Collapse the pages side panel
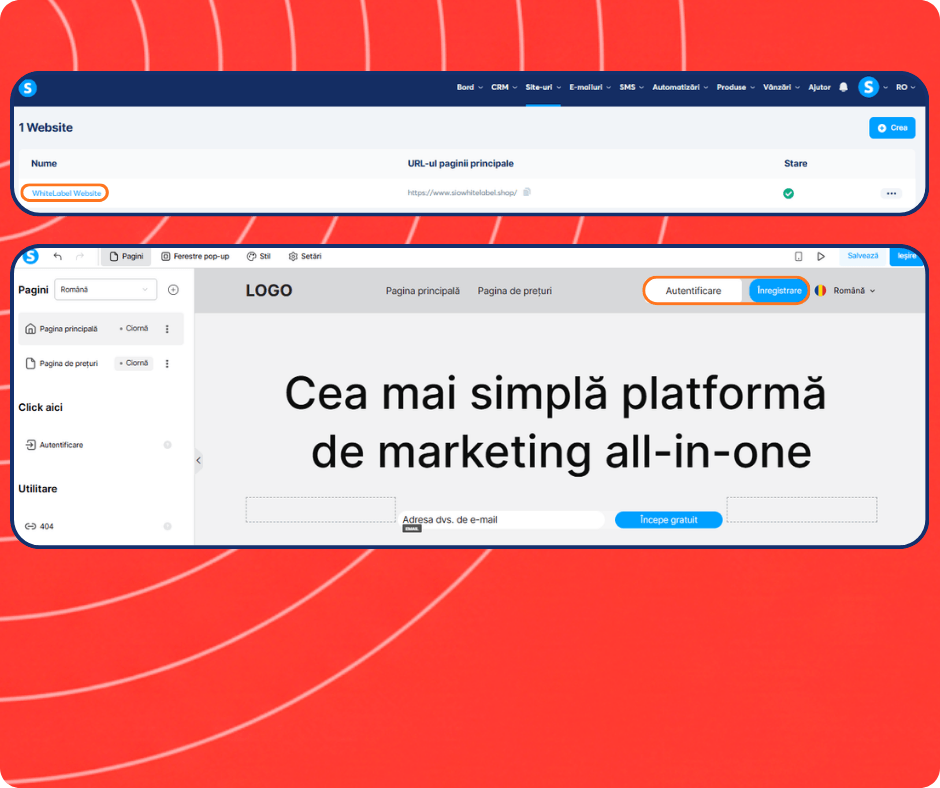This screenshot has height=788, width=940. (198, 461)
